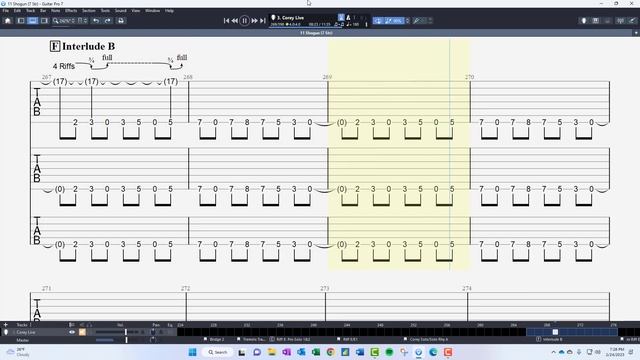640x360 pixels.
Task: Click the Bridge 2 section marker
Action: pyautogui.click(x=214, y=339)
